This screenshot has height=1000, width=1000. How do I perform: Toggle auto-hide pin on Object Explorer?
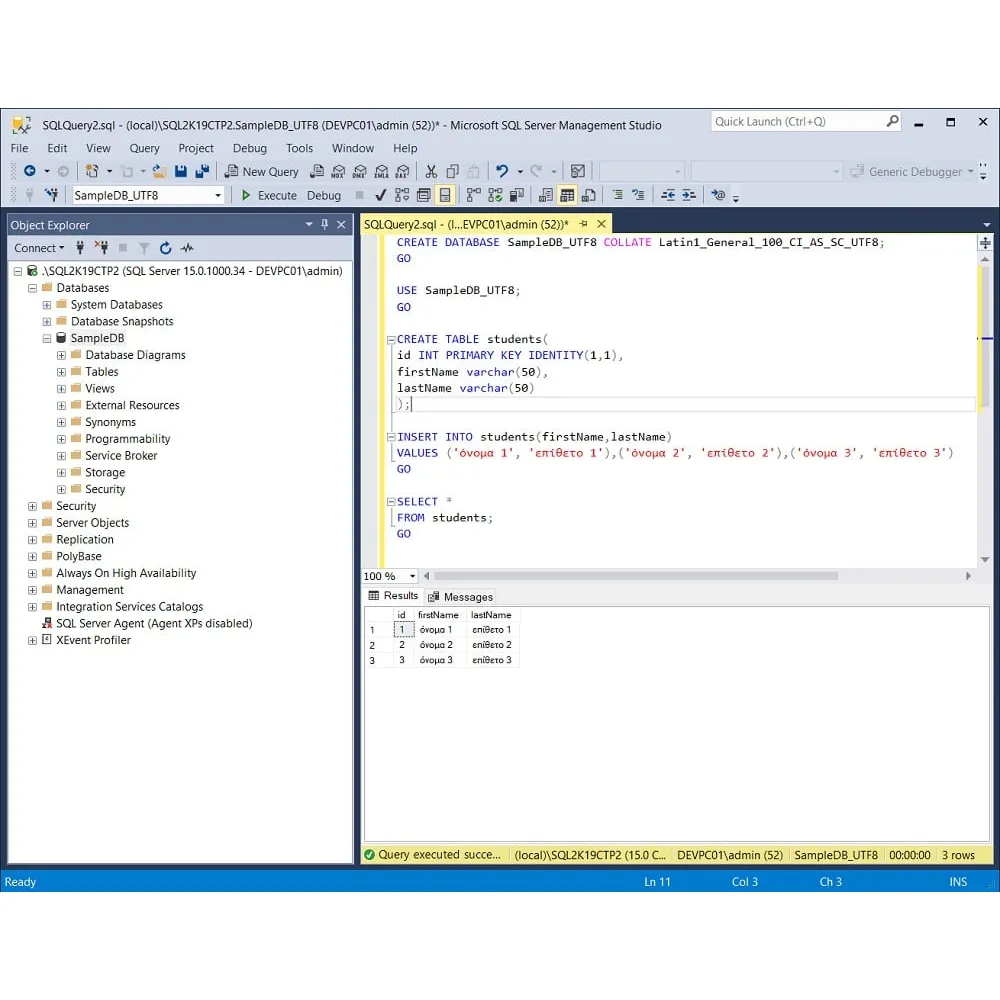tap(325, 224)
